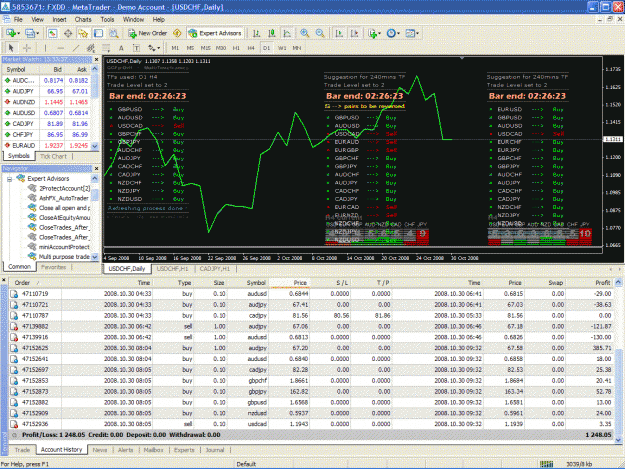
Task: Select order 47110719 in Account History
Action: click(x=311, y=294)
